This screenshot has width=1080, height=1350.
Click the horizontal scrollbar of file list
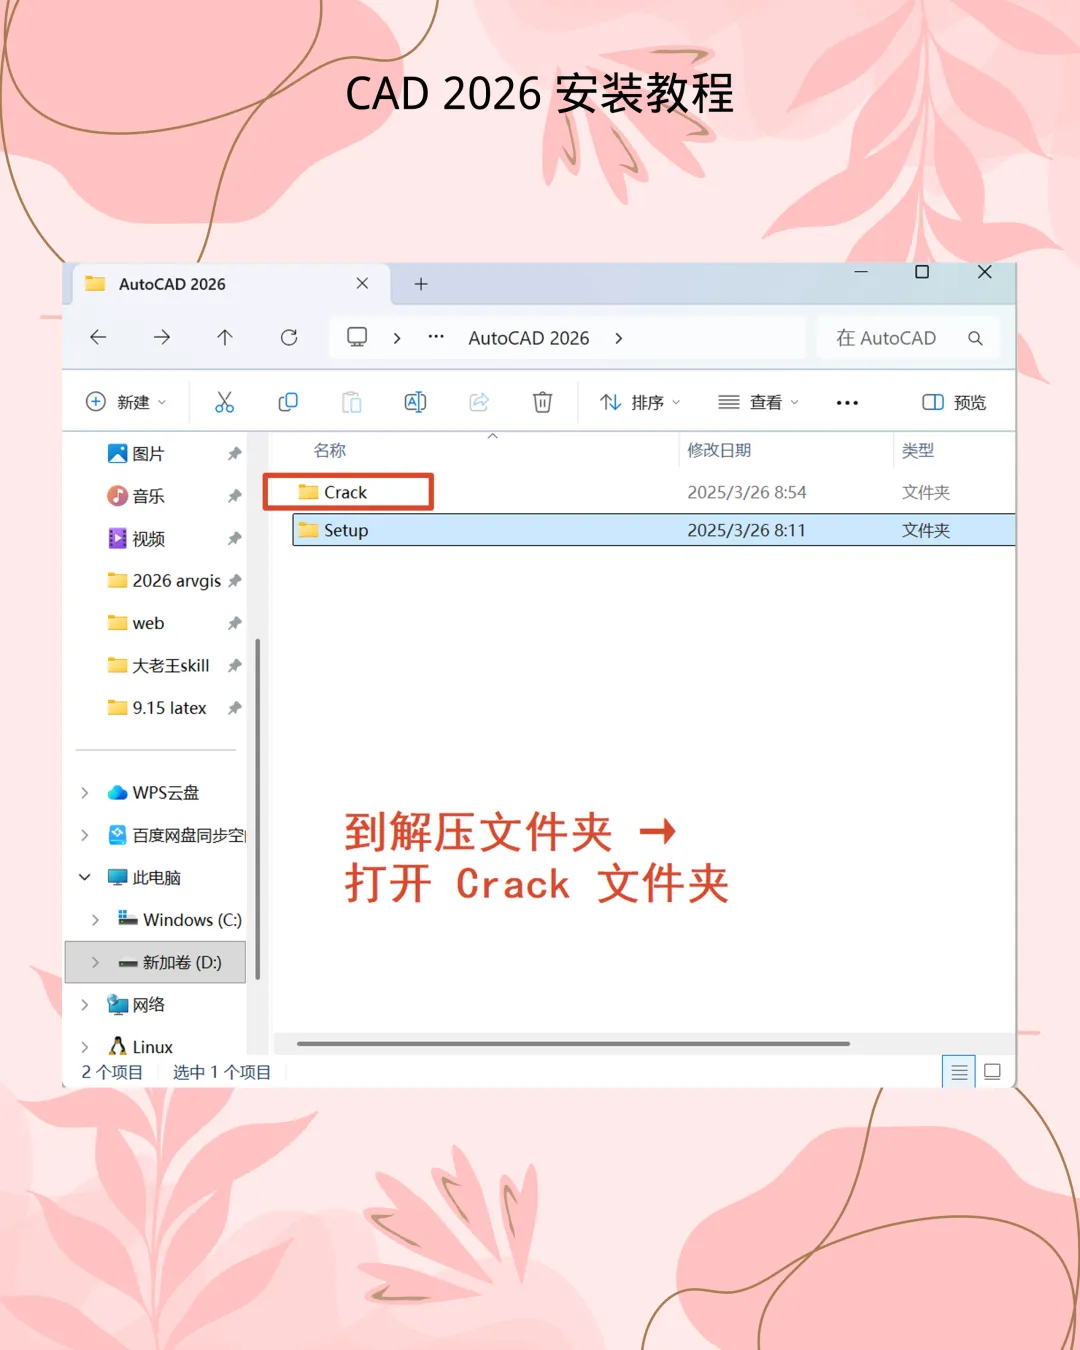[573, 1043]
